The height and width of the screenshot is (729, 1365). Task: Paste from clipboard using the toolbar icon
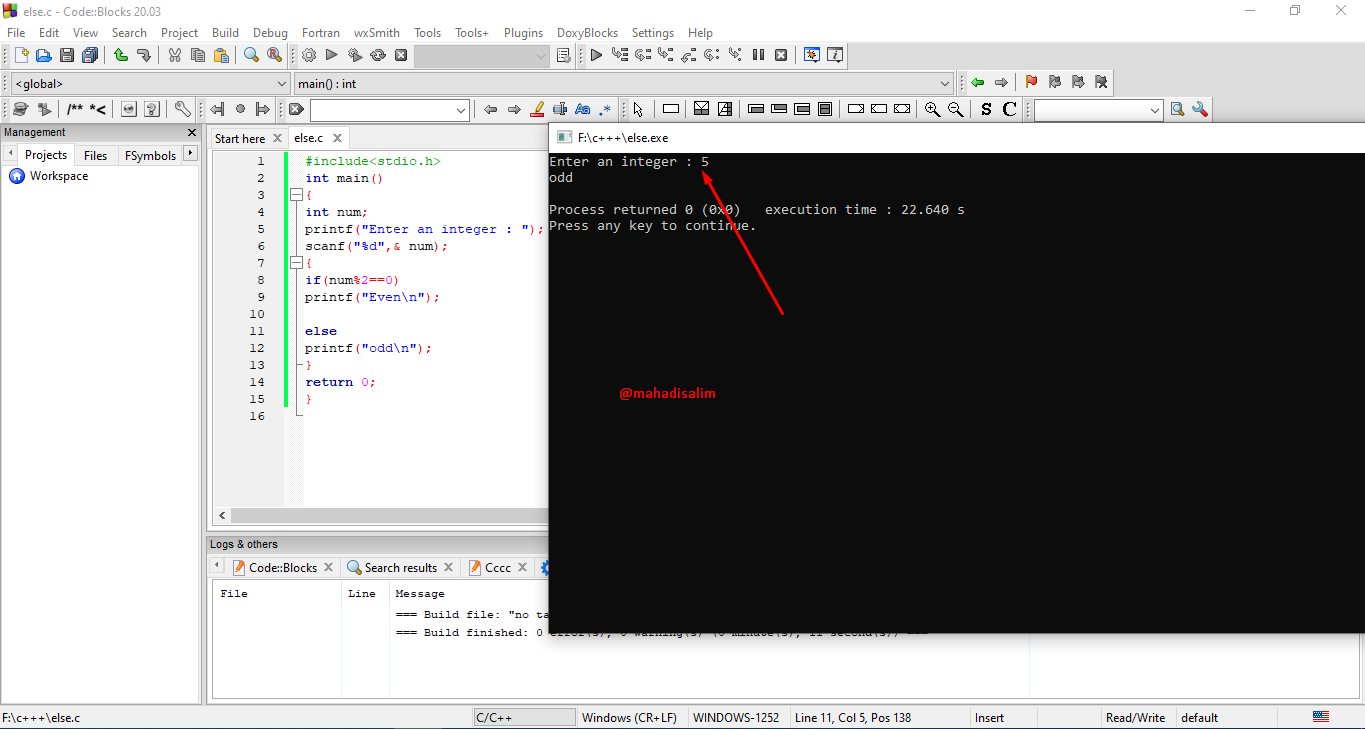[x=220, y=56]
